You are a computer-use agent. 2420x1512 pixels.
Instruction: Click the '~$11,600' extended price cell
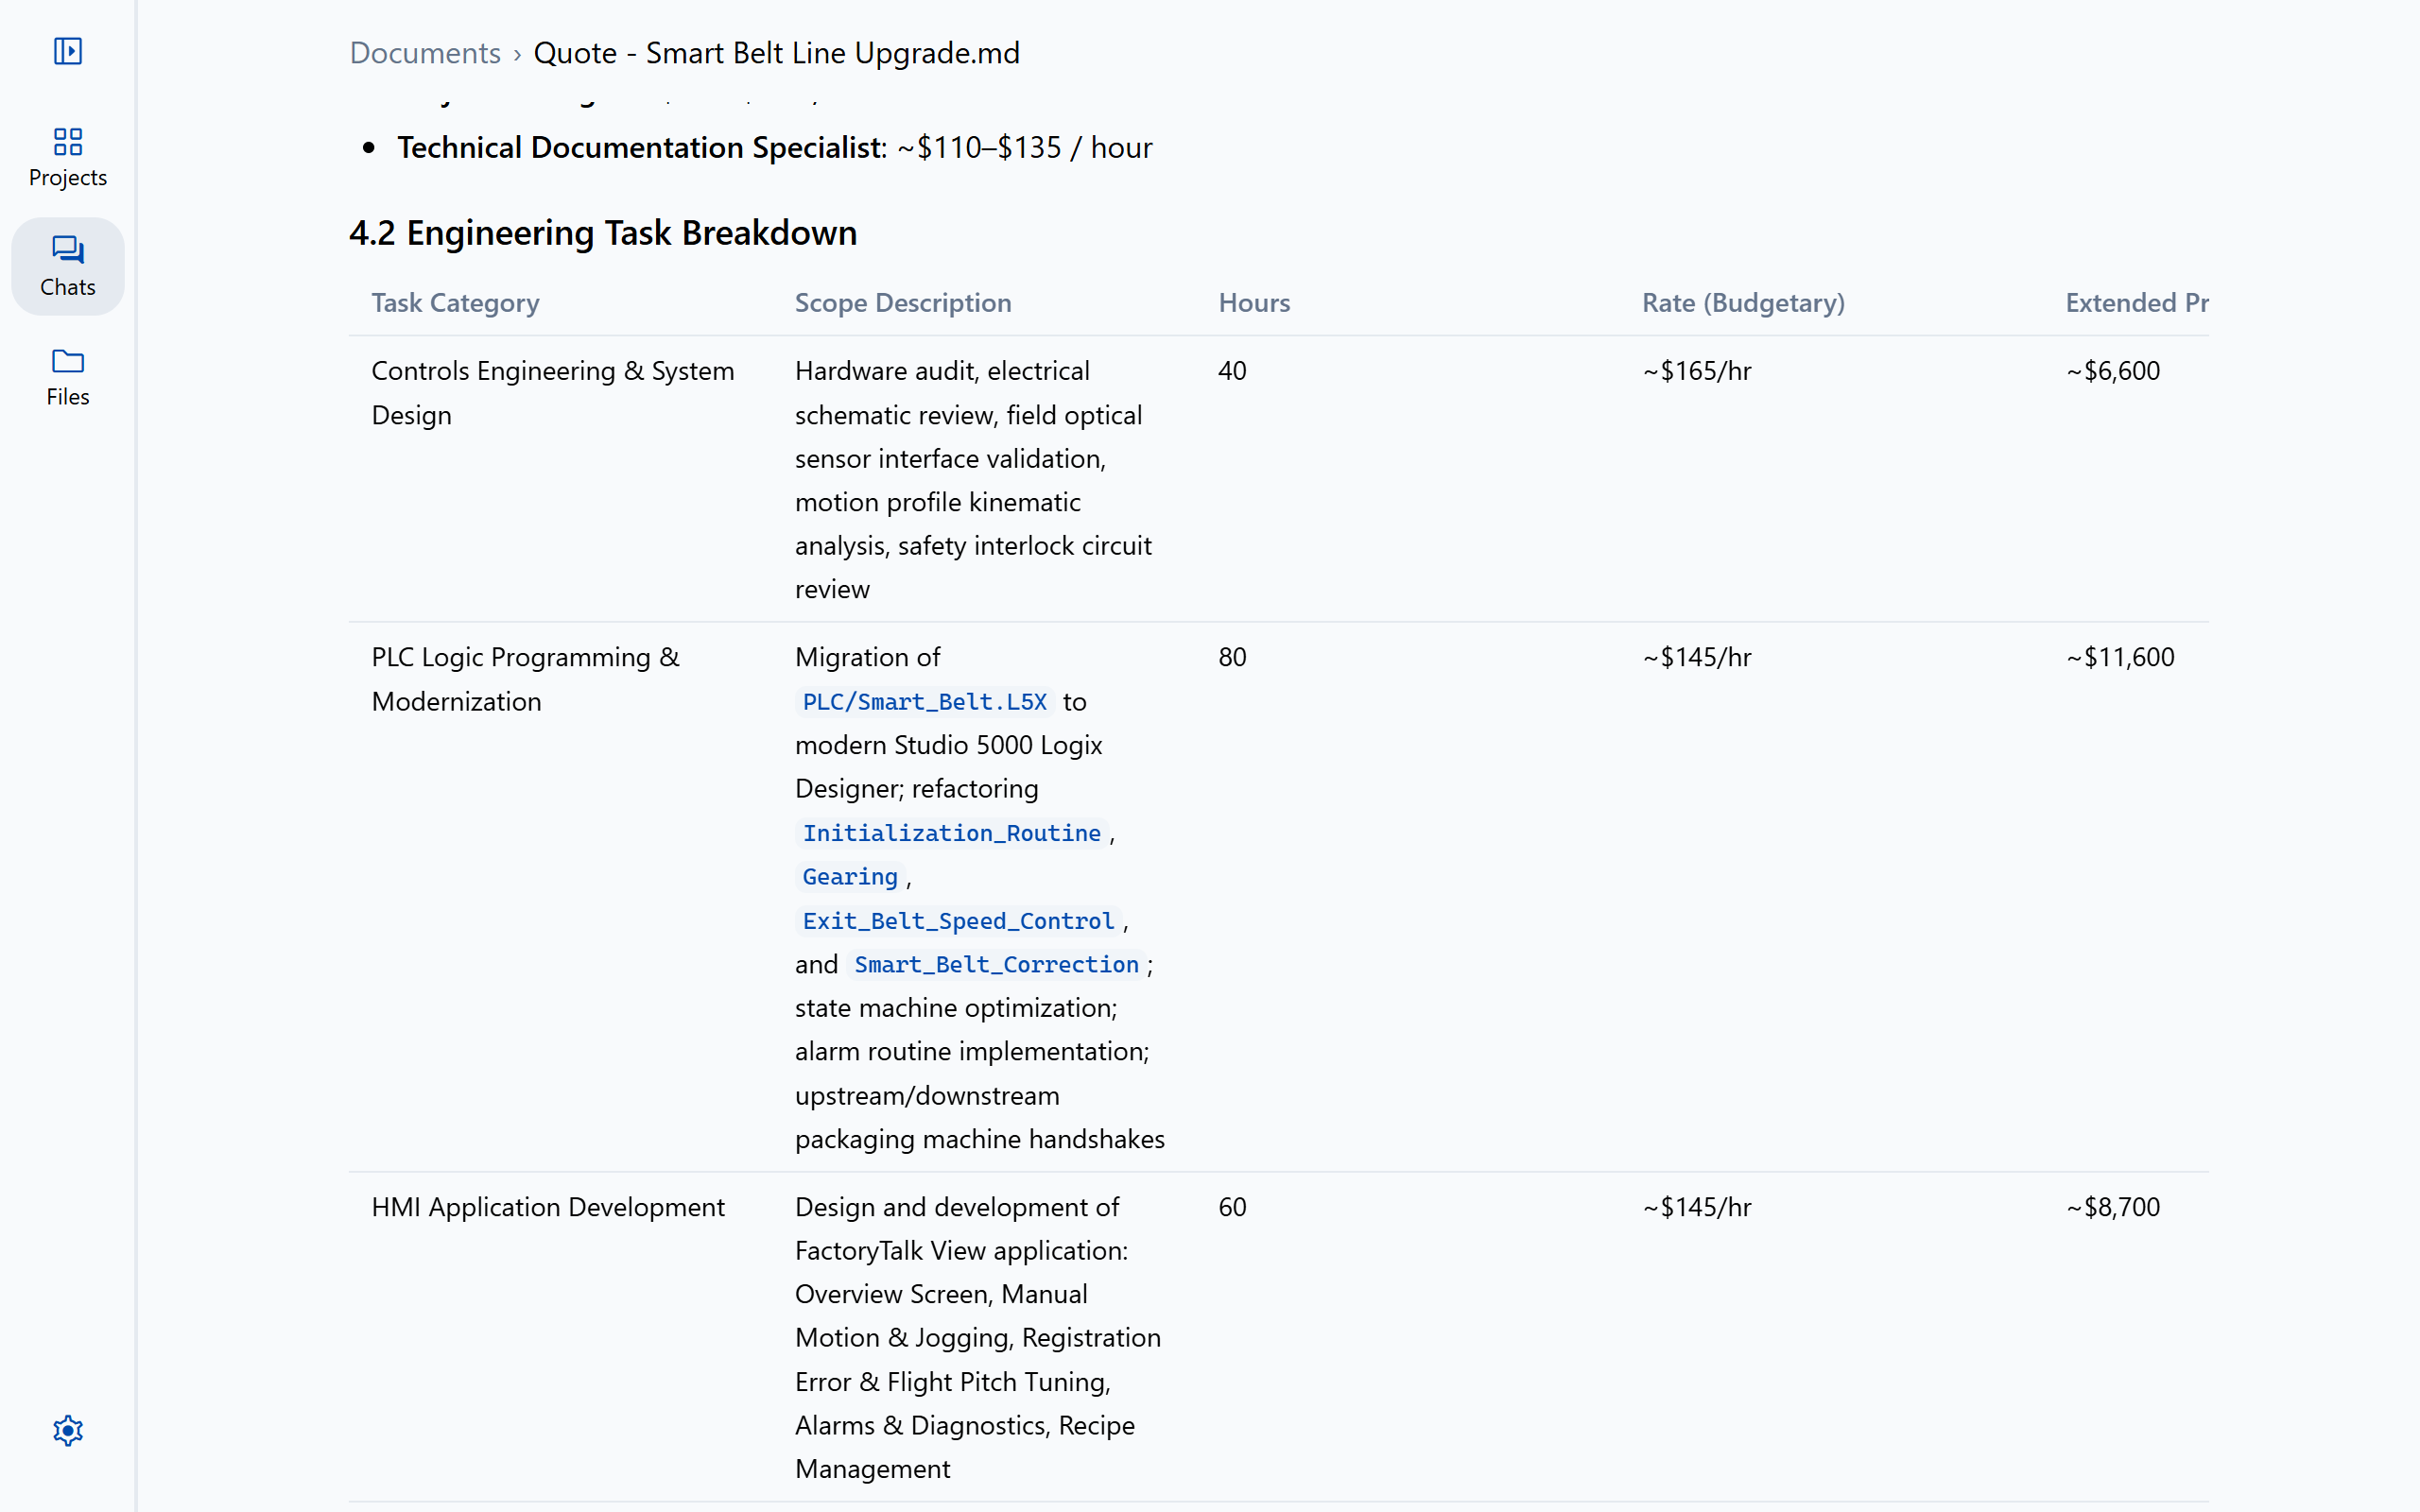click(2120, 657)
